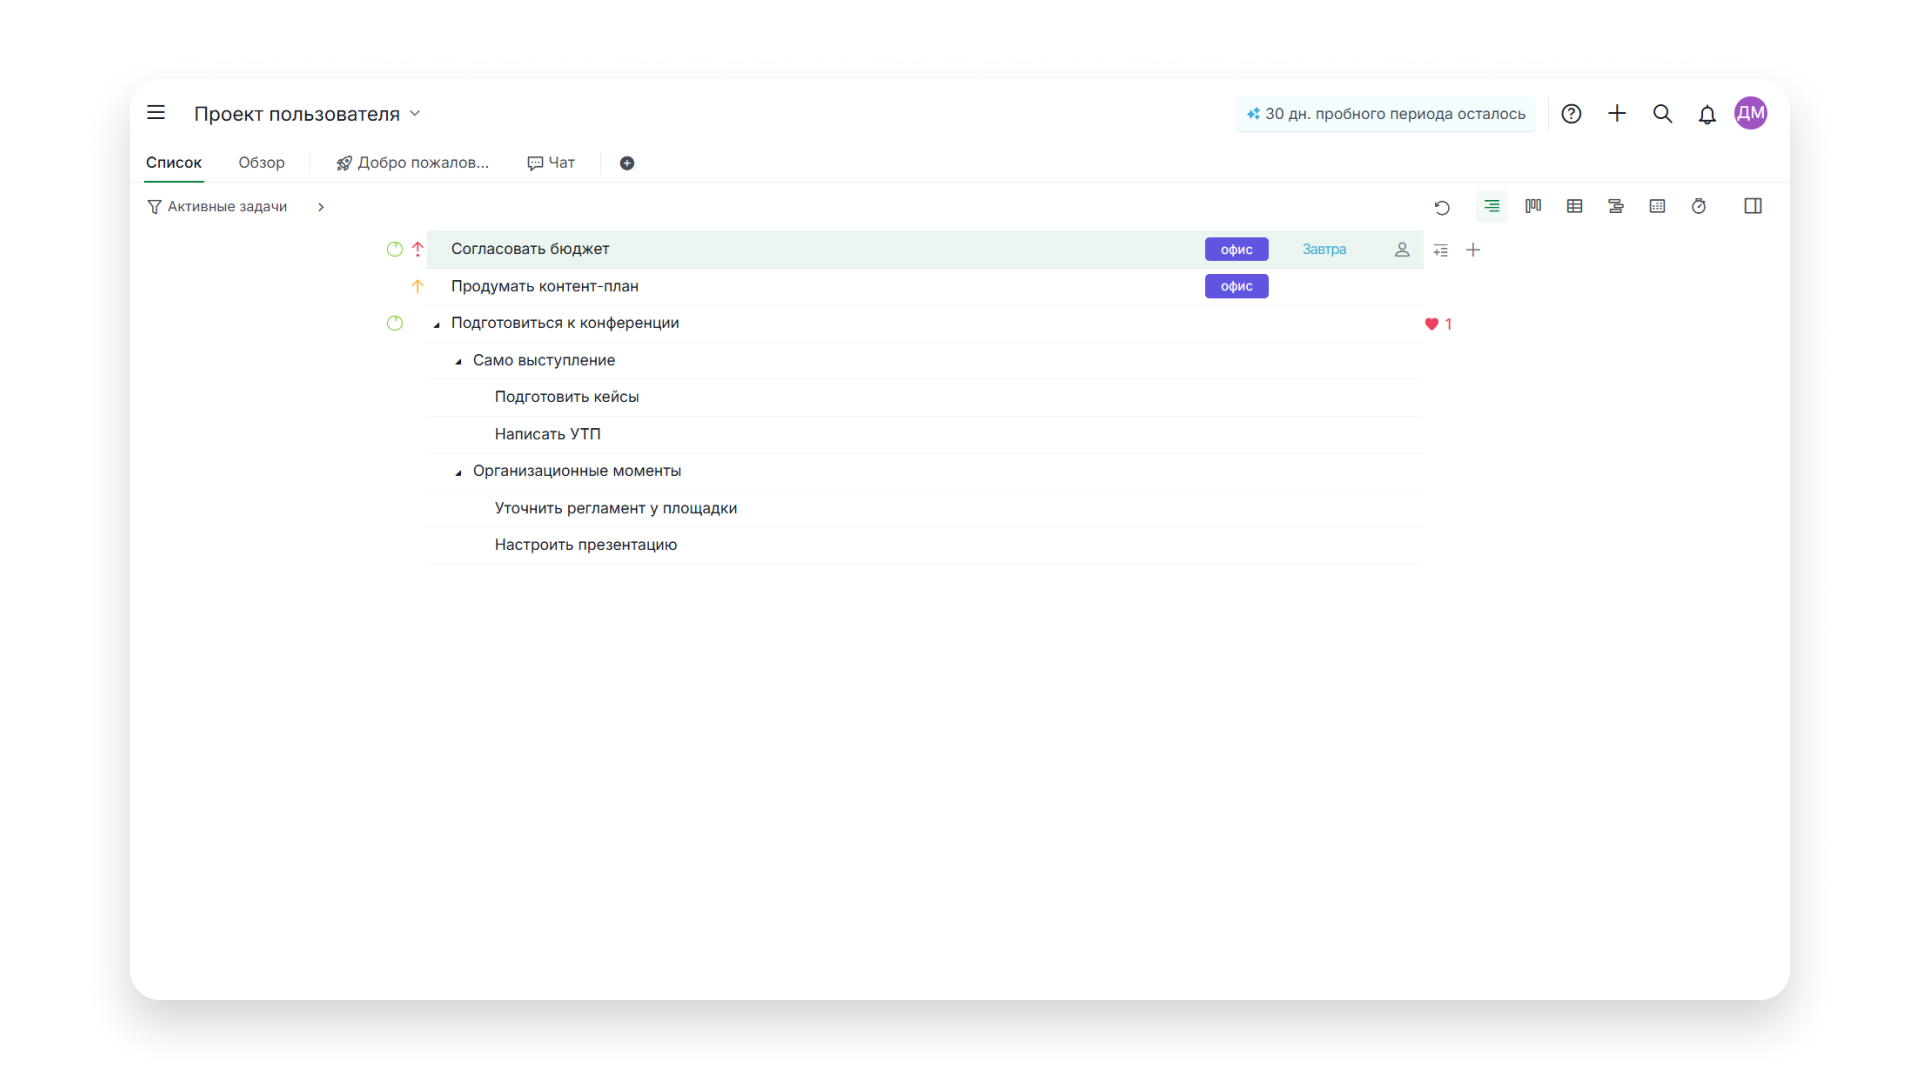The image size is (1920, 1080).
Task: Switch to Kanban board view
Action: (x=1533, y=206)
